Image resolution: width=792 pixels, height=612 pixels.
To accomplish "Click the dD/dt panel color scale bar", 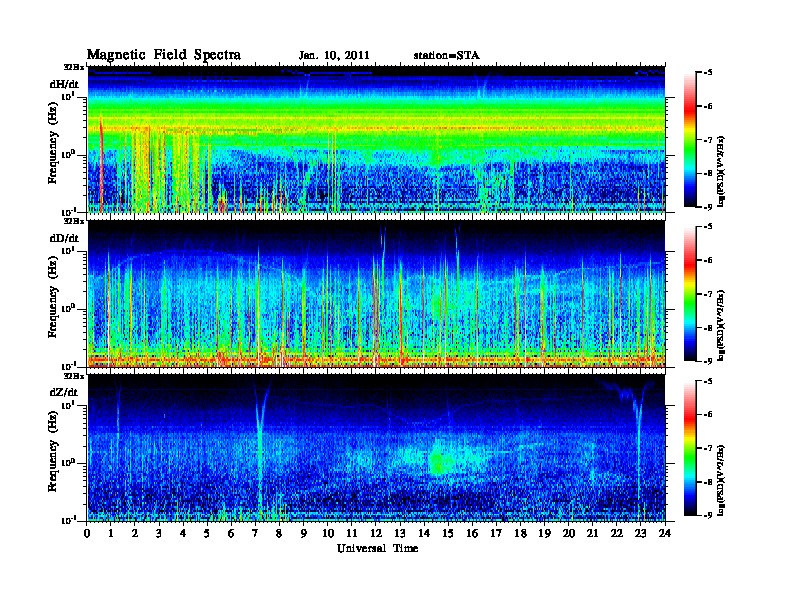I will point(690,294).
